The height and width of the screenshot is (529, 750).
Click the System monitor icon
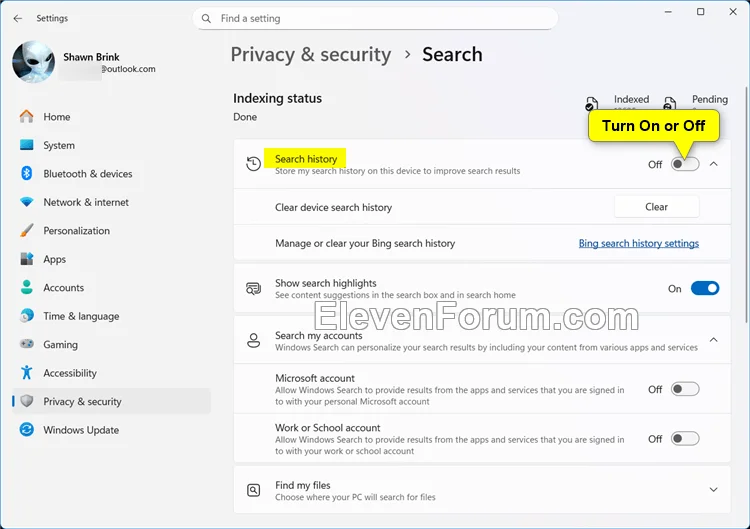click(x=27, y=145)
